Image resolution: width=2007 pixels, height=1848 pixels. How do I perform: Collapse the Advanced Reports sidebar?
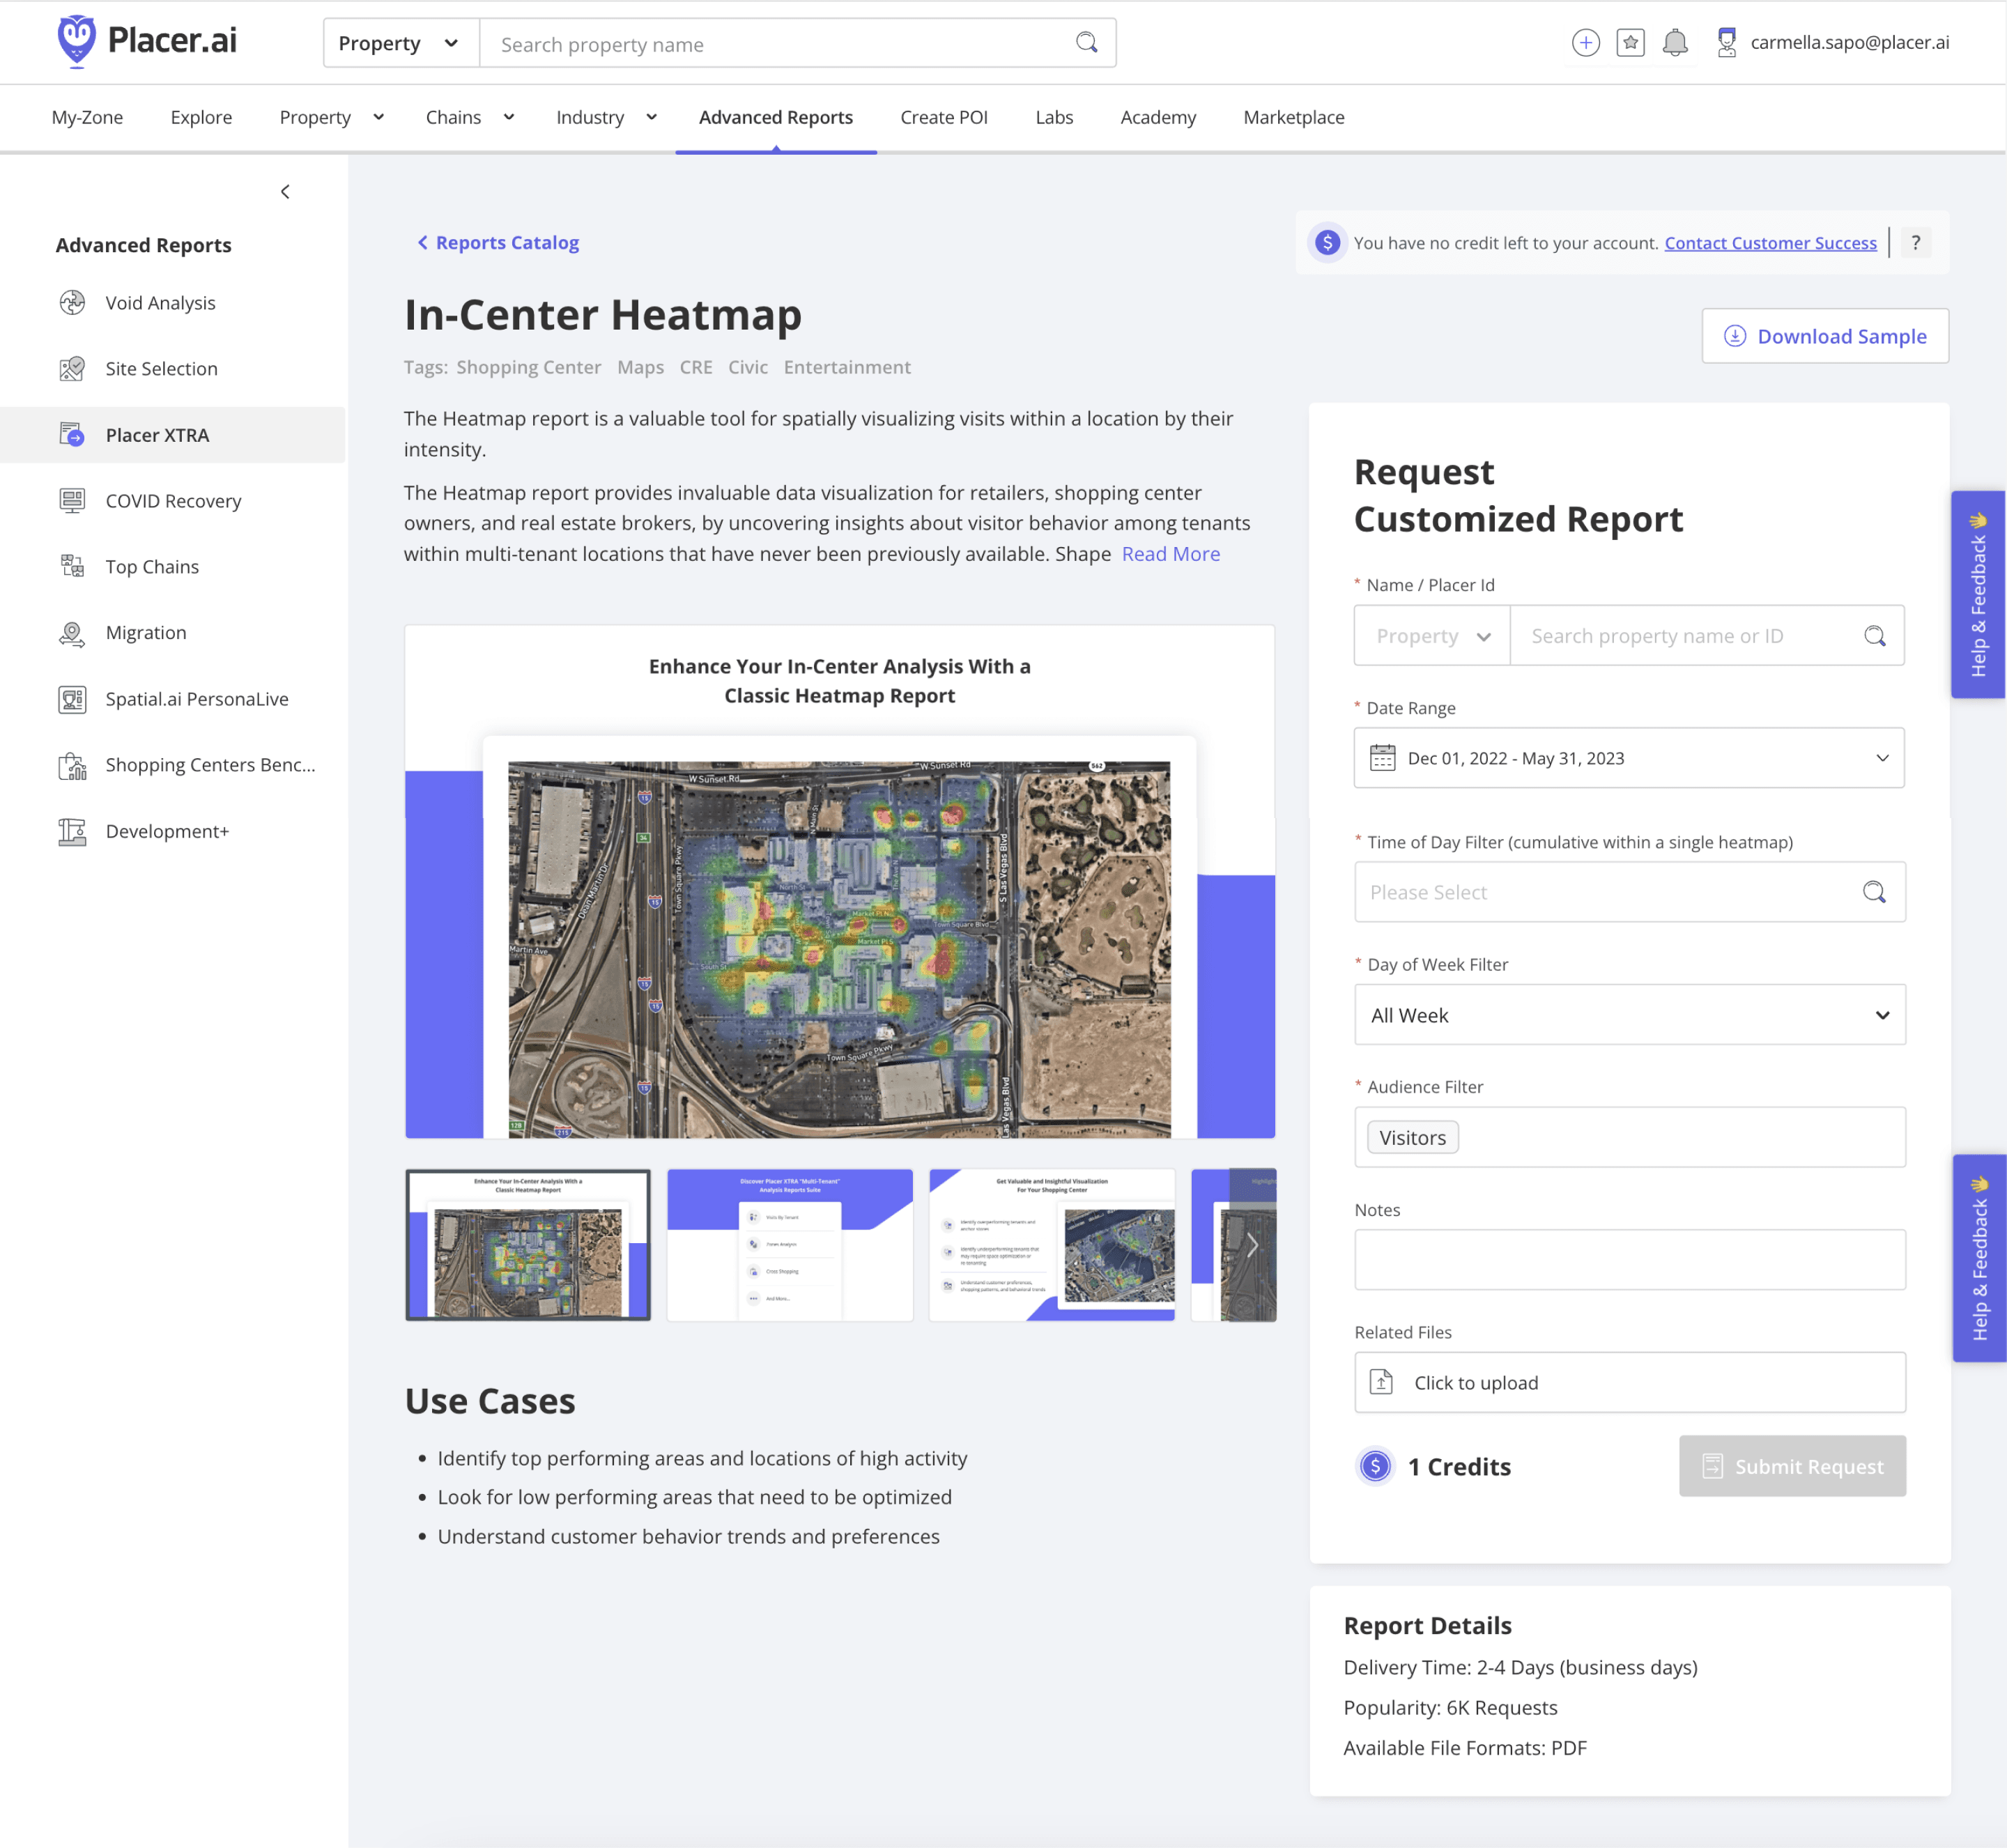(x=285, y=191)
